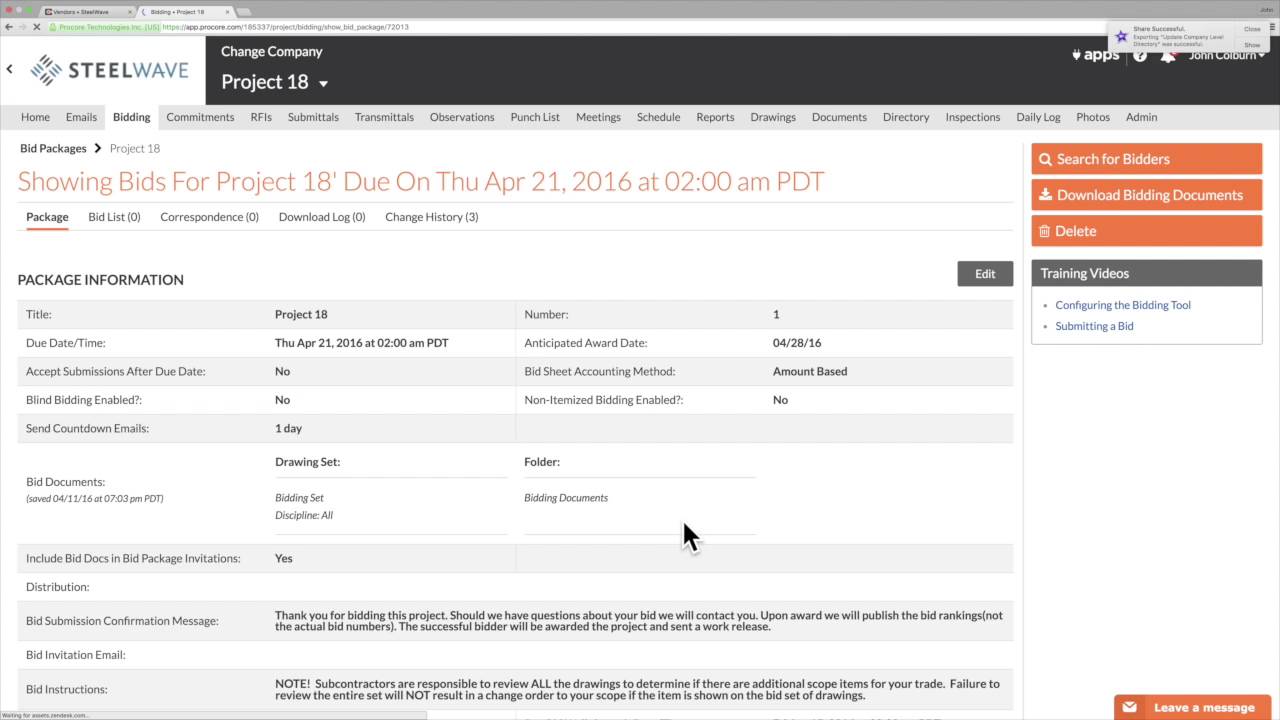The height and width of the screenshot is (720, 1280).
Task: Click the iMovie star notification icon
Action: [1122, 36]
